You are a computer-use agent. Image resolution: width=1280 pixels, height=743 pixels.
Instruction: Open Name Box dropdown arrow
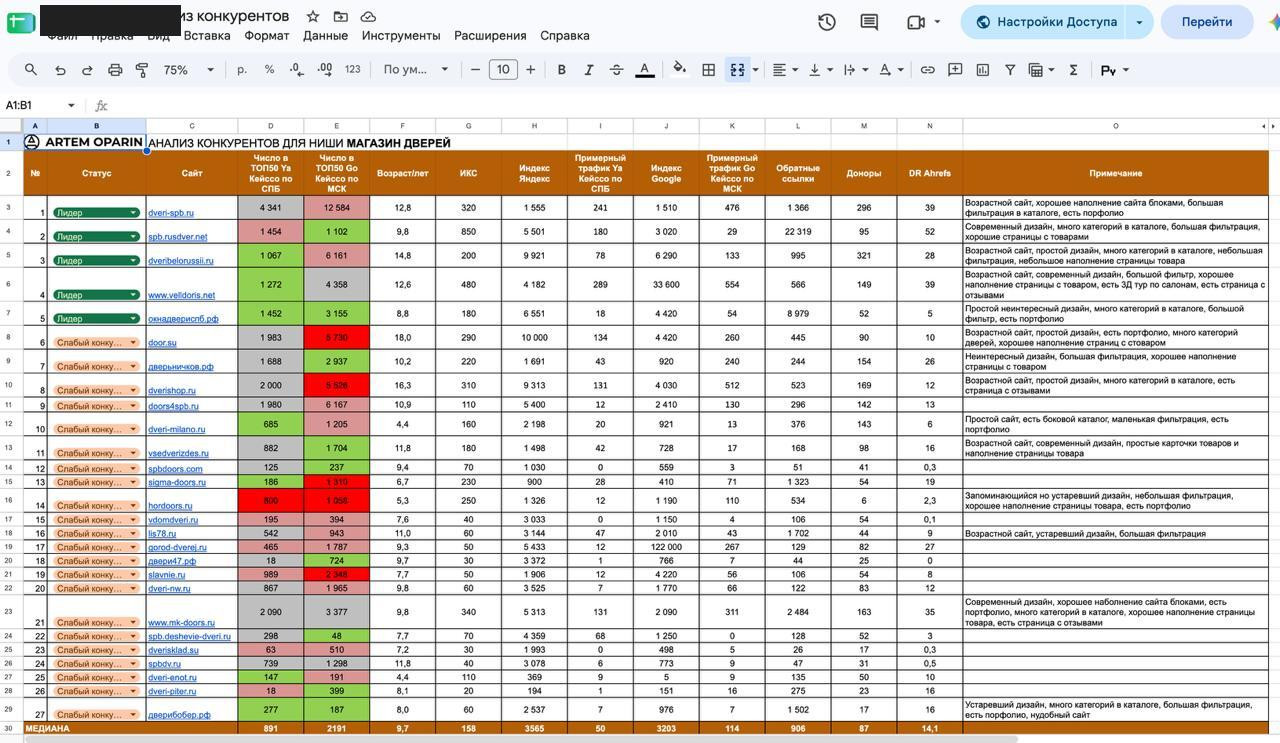click(71, 105)
